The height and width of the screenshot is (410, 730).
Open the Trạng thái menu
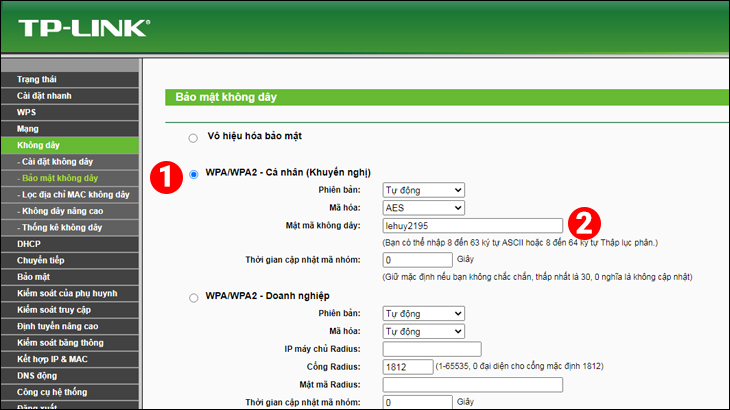(70, 79)
